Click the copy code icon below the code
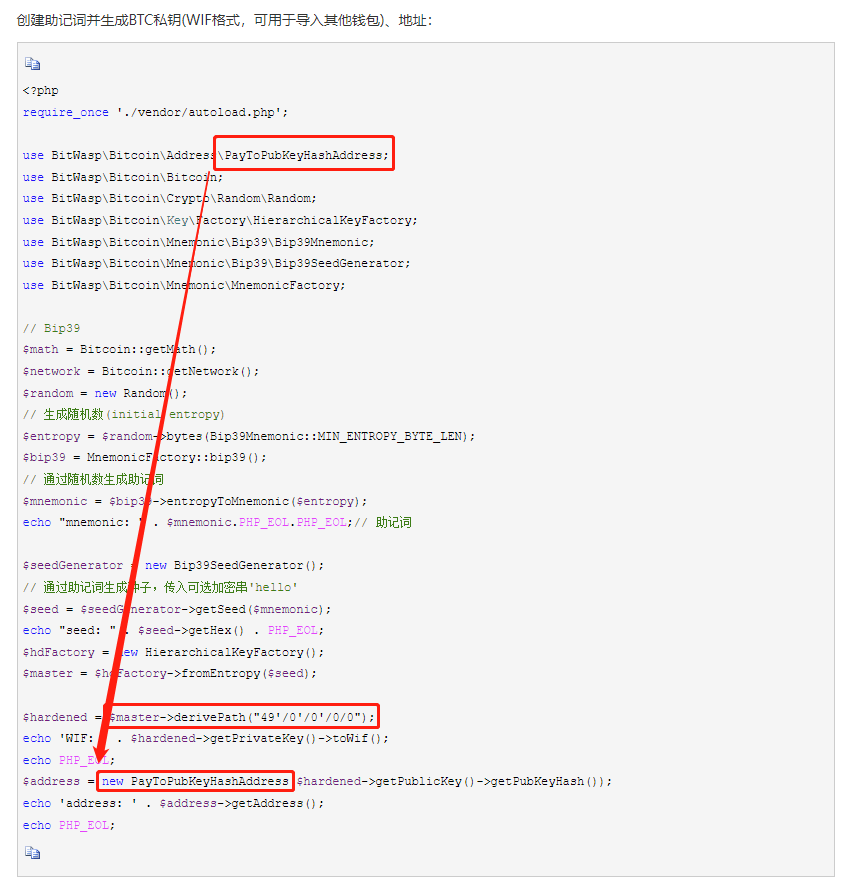This screenshot has width=850, height=890. coord(32,853)
